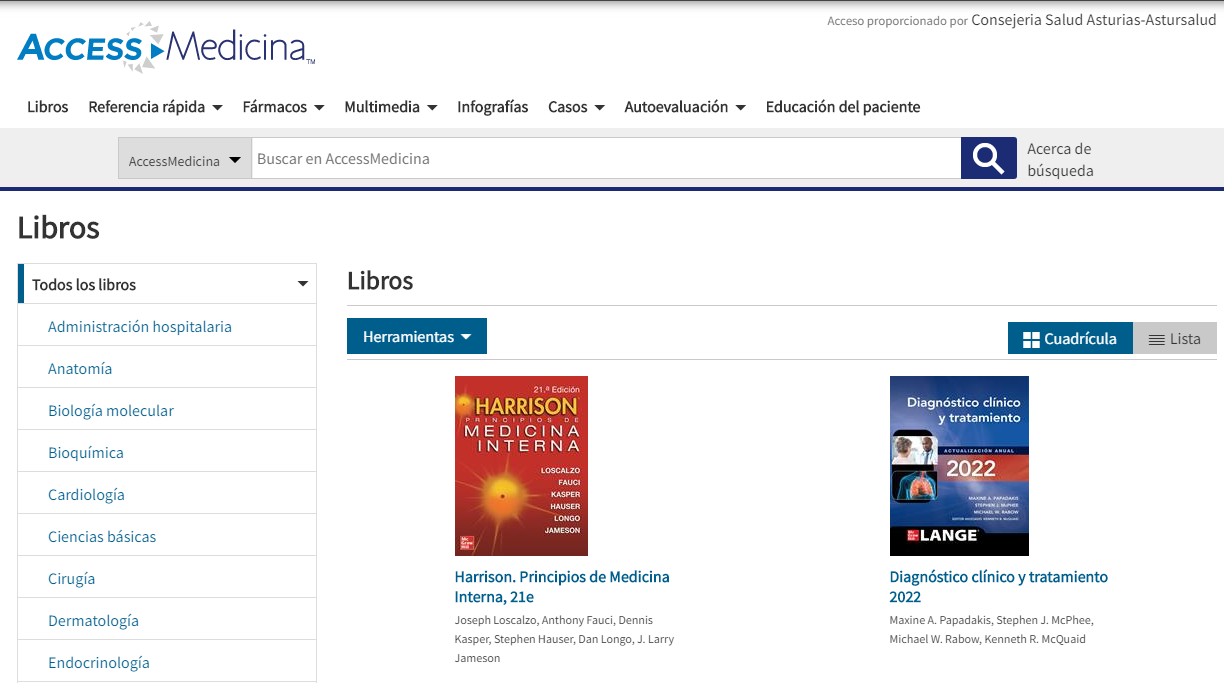The image size is (1224, 683).
Task: Click the Buscar en AccessMedicina search field
Action: click(605, 158)
